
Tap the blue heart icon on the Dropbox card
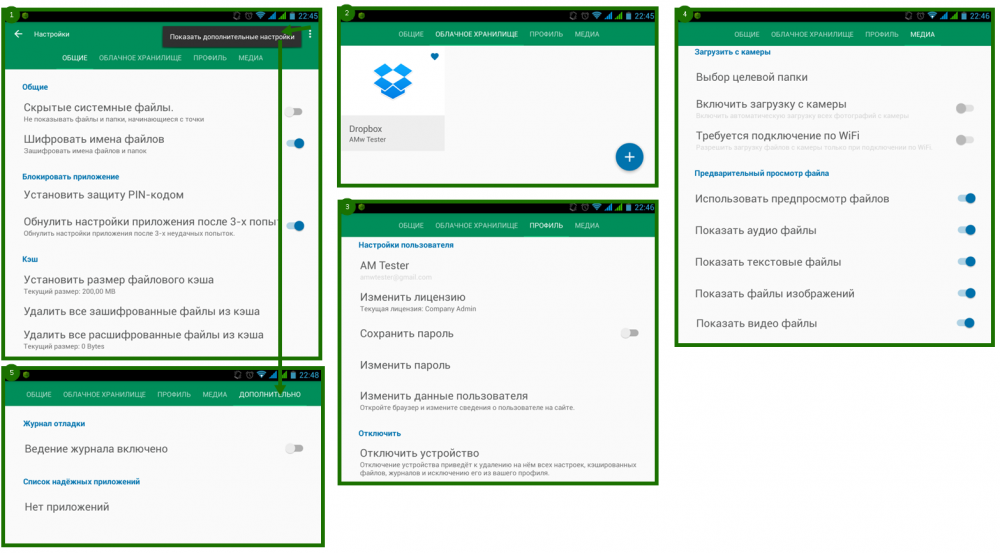tap(434, 56)
